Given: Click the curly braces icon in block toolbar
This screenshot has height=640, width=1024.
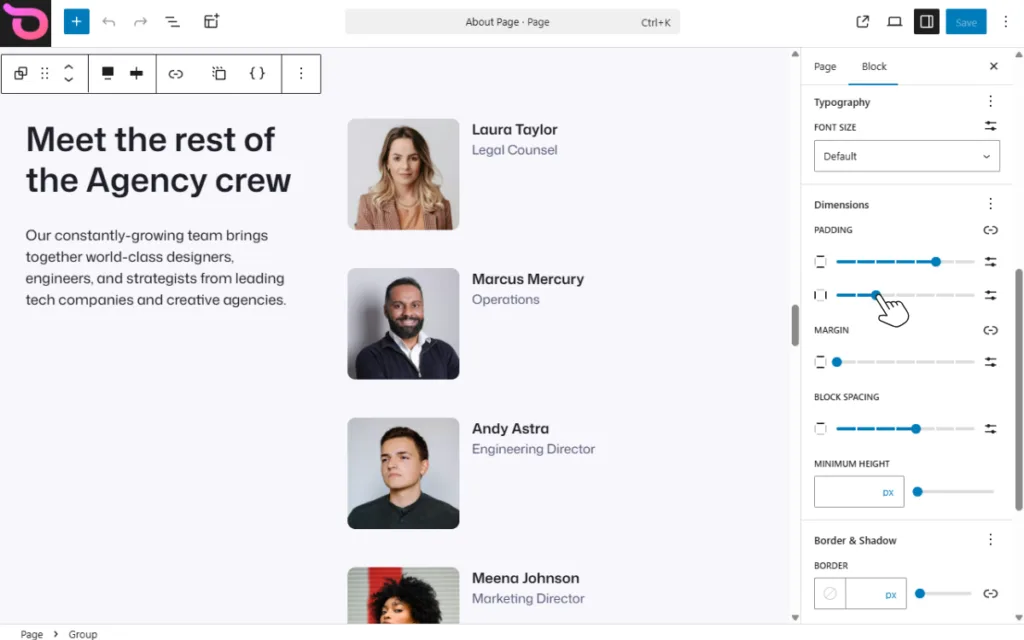Looking at the screenshot, I should tap(257, 74).
